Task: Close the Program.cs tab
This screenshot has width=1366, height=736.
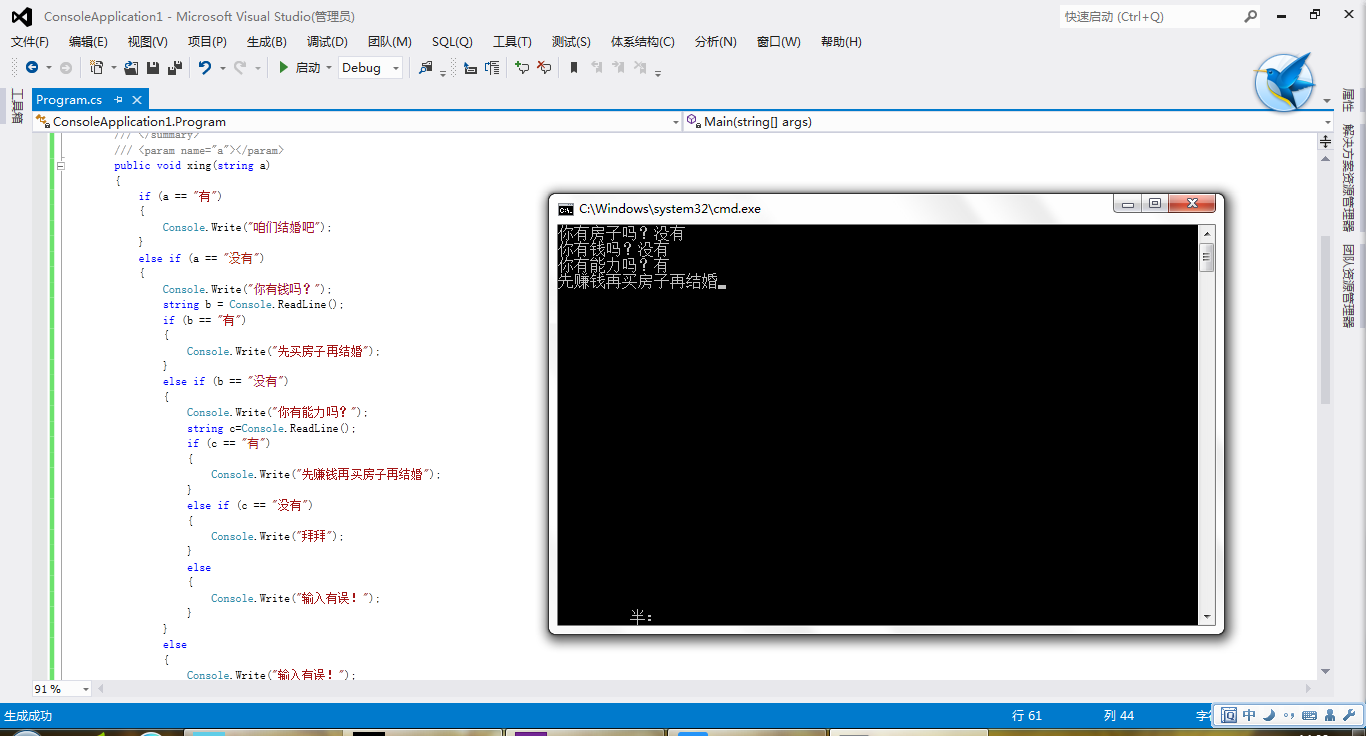Action: (x=138, y=99)
